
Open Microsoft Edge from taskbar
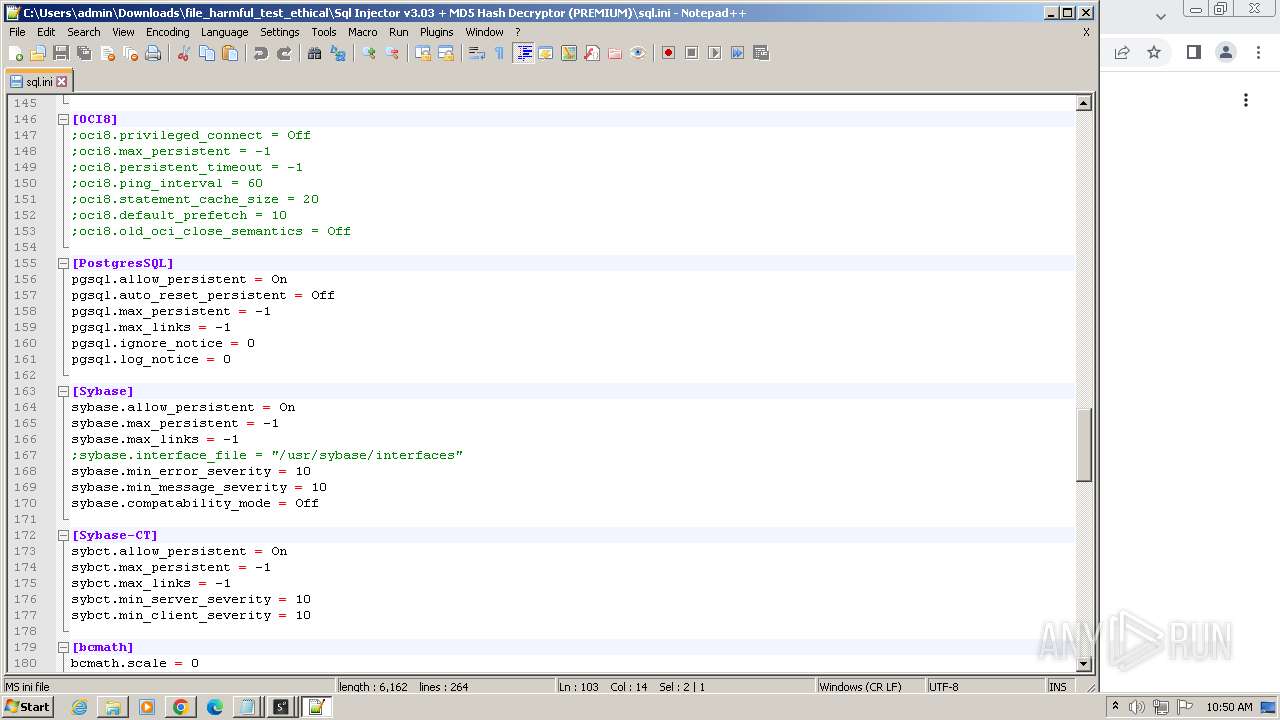[x=214, y=707]
